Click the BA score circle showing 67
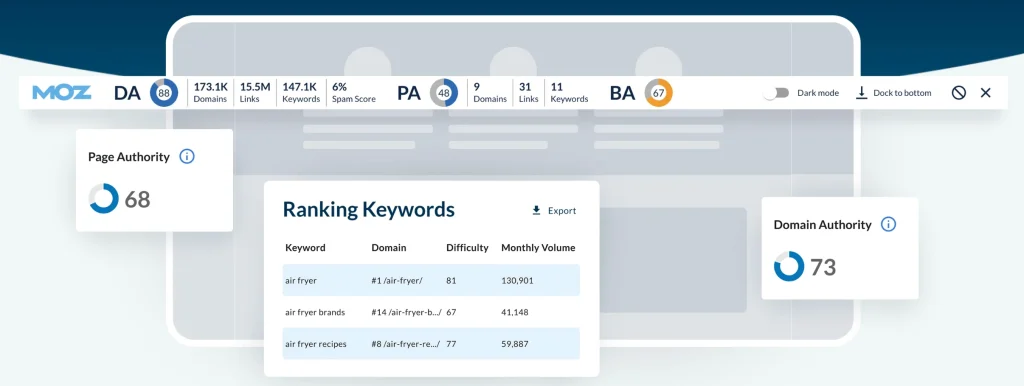The width and height of the screenshot is (1024, 386). [658, 93]
